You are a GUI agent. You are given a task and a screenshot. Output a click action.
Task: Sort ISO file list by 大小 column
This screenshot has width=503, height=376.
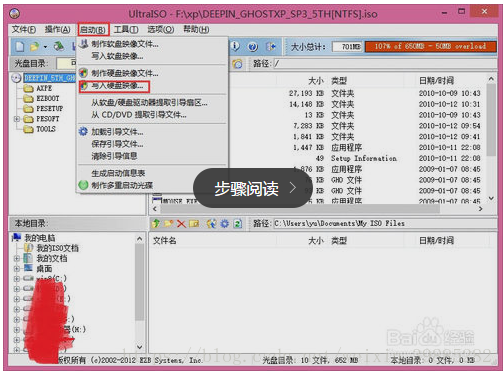pyautogui.click(x=316, y=81)
